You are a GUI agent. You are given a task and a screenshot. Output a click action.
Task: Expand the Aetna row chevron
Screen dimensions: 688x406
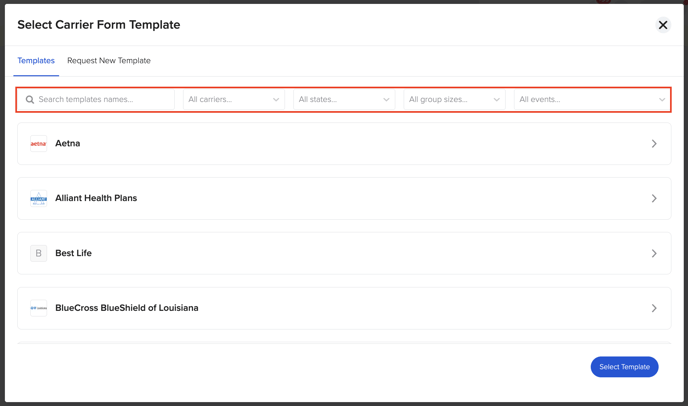pos(654,144)
